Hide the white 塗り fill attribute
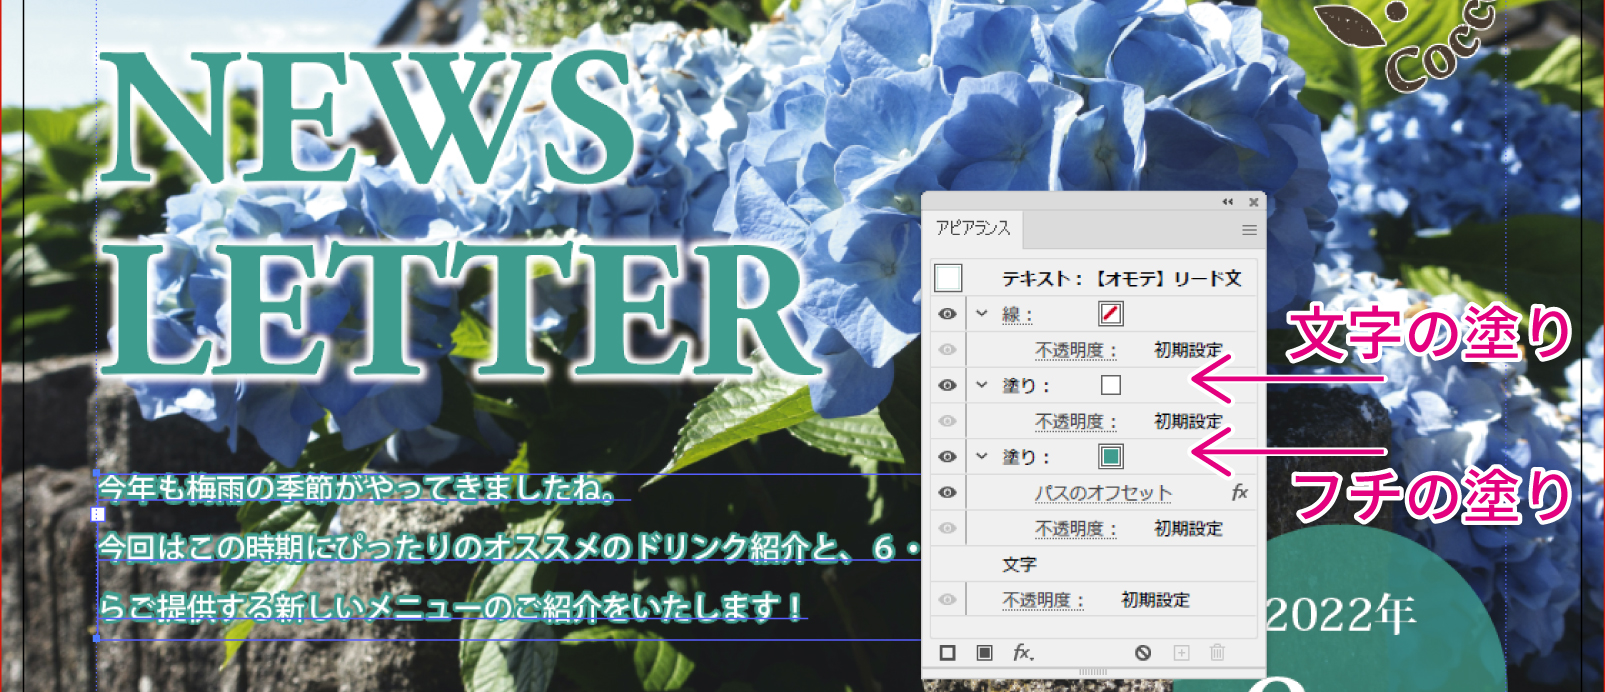This screenshot has width=1605, height=692. point(947,385)
